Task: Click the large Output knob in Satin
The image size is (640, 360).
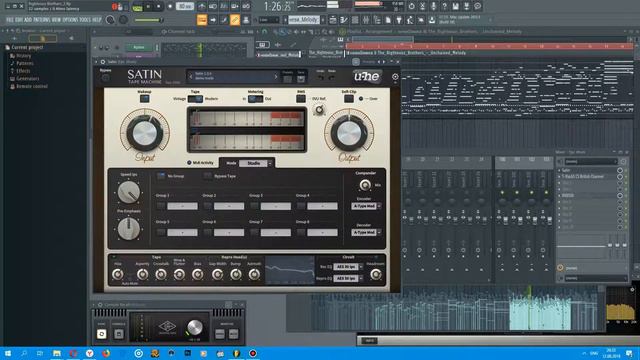Action: (x=349, y=133)
